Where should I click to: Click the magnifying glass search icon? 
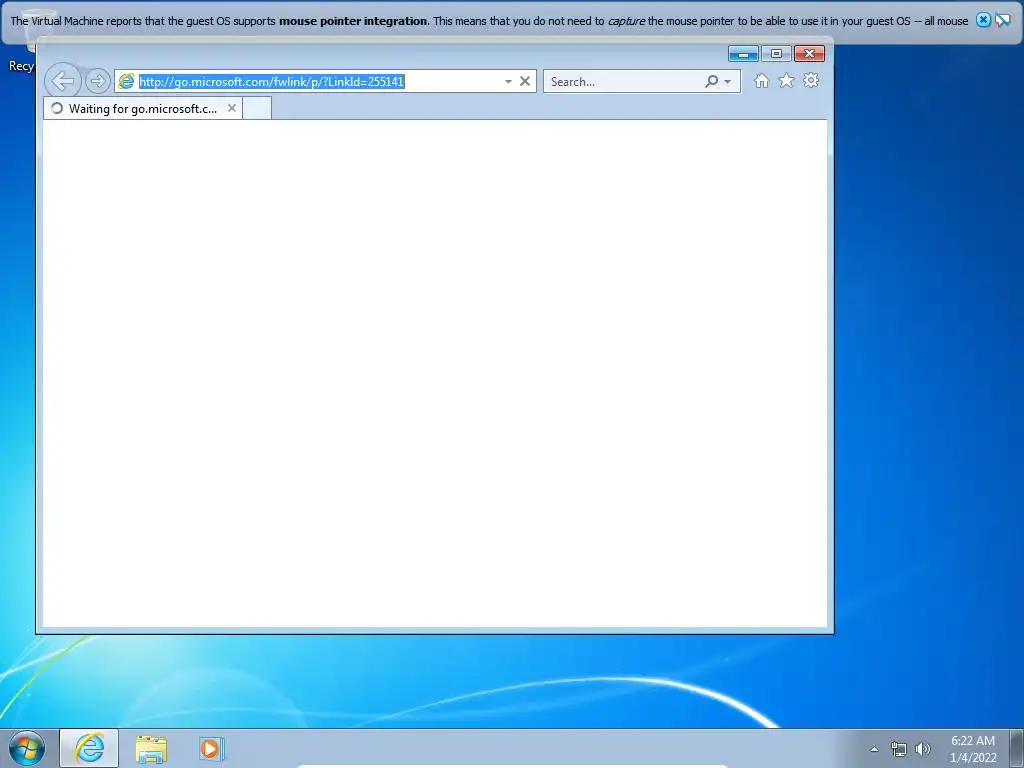point(711,82)
